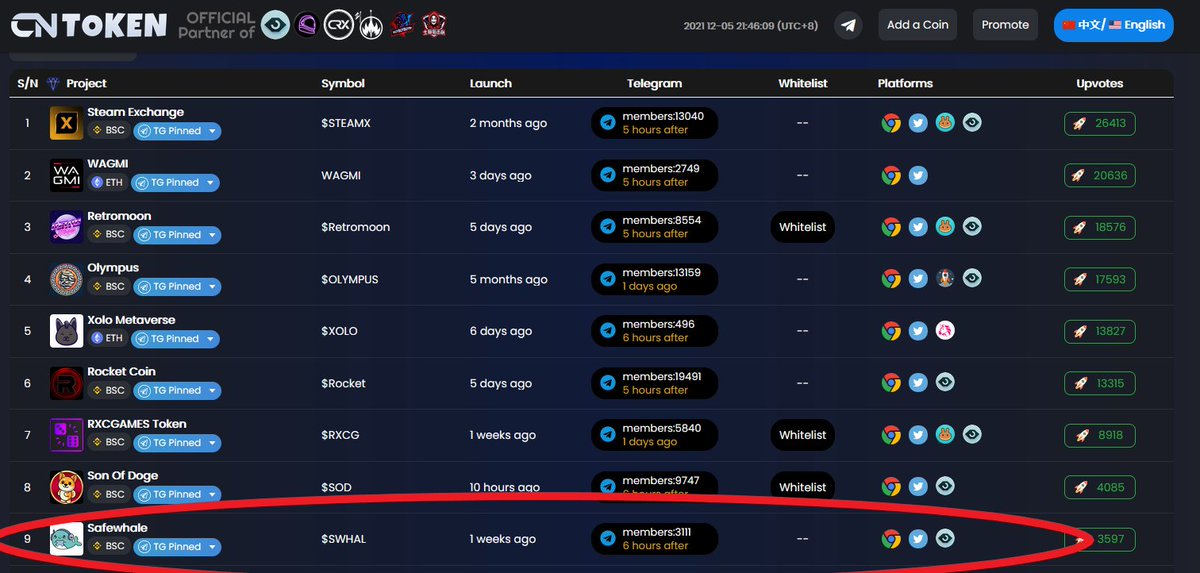Open Rocket Coin website Chrome icon
Screen dimensions: 1200x573
pos(891,383)
